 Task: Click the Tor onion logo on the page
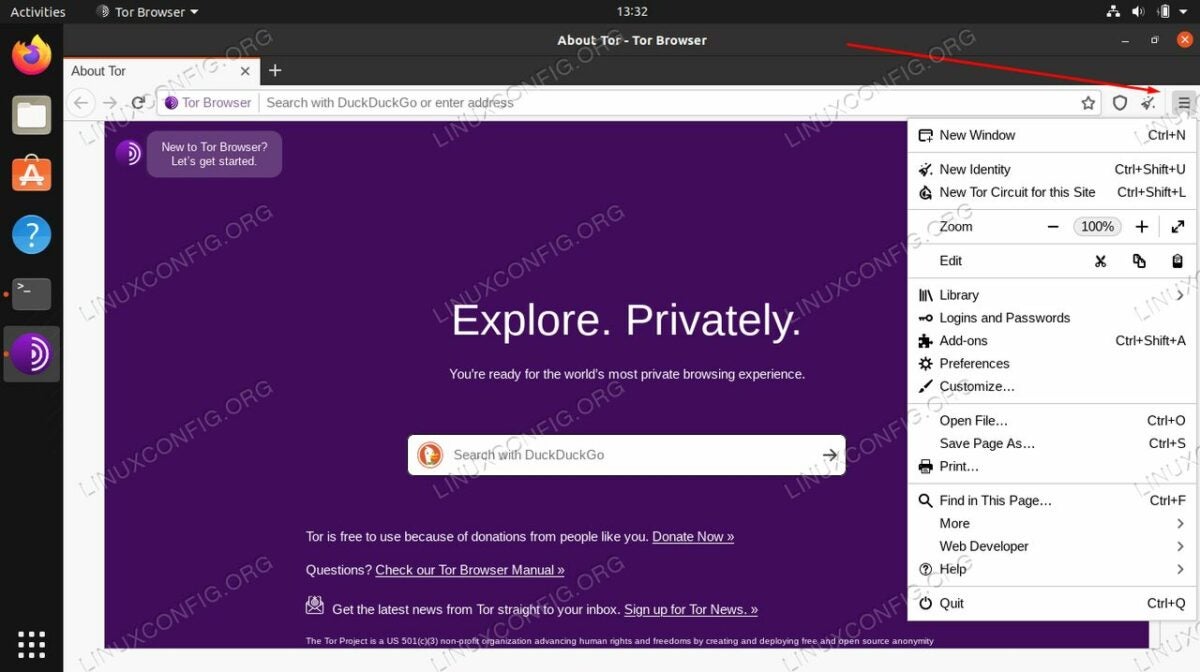pyautogui.click(x=128, y=153)
